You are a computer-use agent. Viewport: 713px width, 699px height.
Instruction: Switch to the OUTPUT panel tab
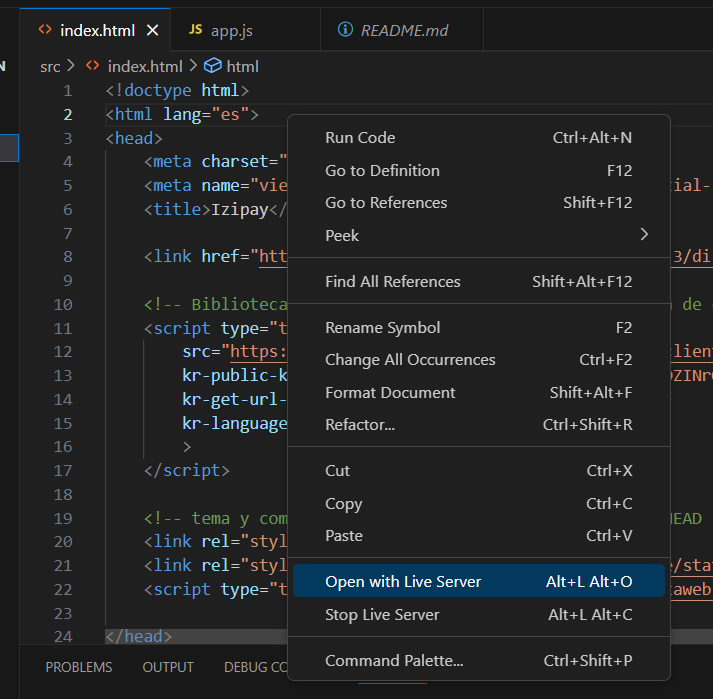click(x=168, y=667)
